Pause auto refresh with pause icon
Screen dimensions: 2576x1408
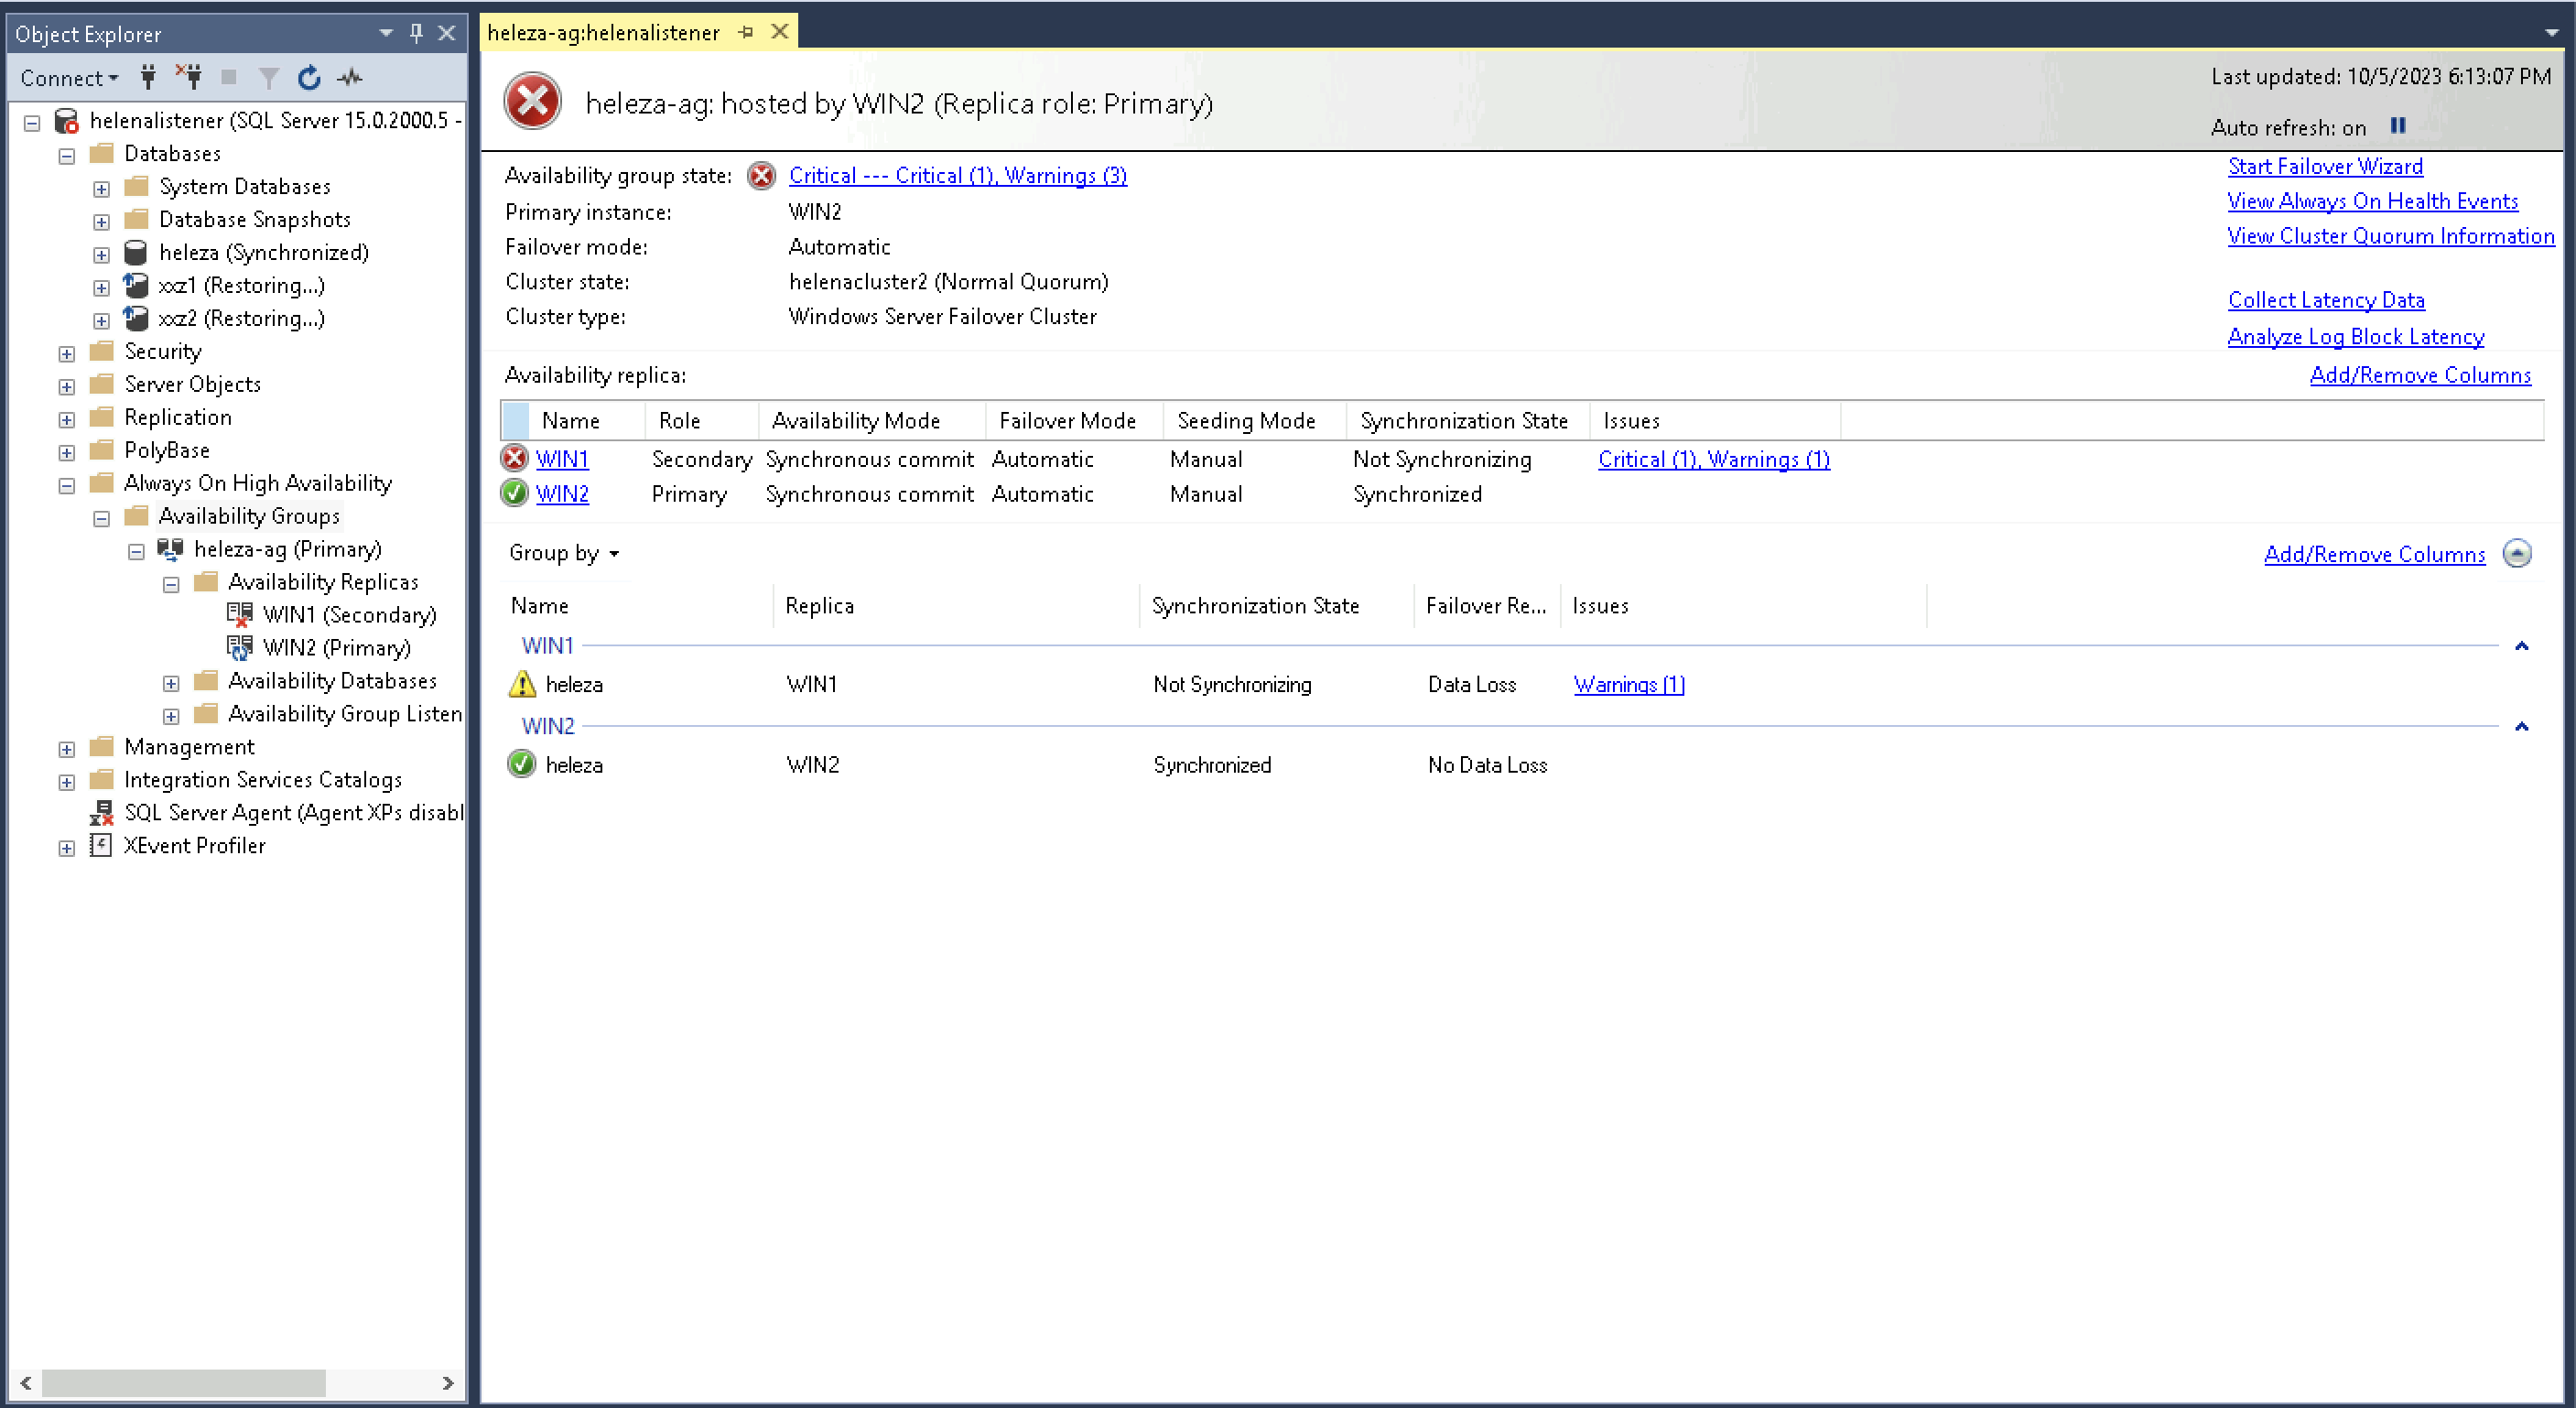pyautogui.click(x=2397, y=126)
